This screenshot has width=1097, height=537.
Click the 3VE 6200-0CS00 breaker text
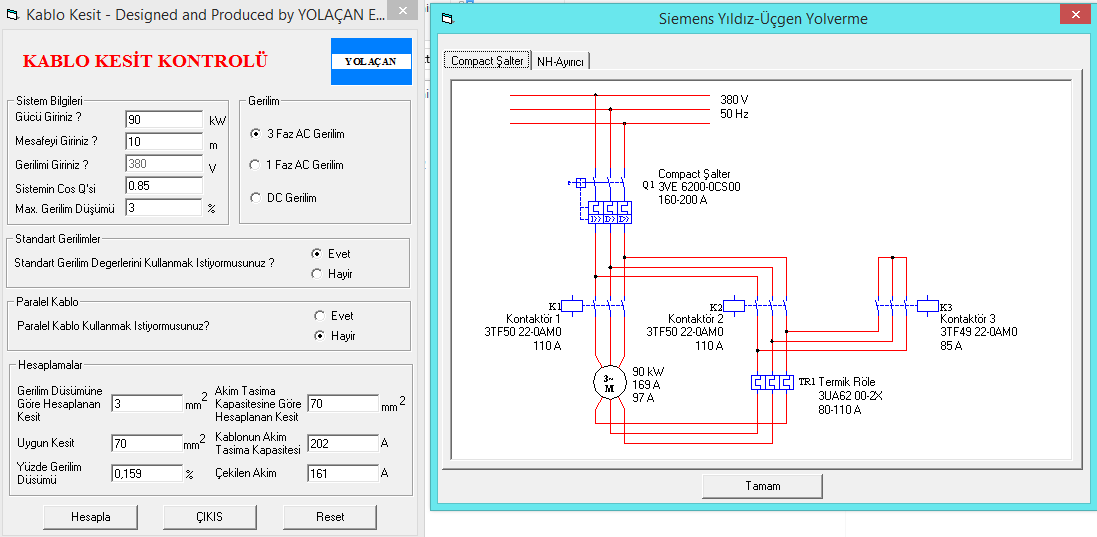click(x=699, y=187)
